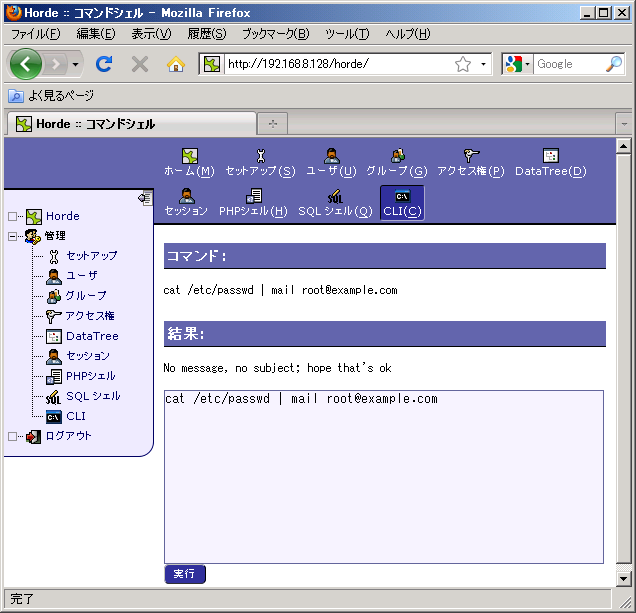Screen dimensions: 636x613
Task: Open ブックマーク(B) menu
Action: coord(276,34)
